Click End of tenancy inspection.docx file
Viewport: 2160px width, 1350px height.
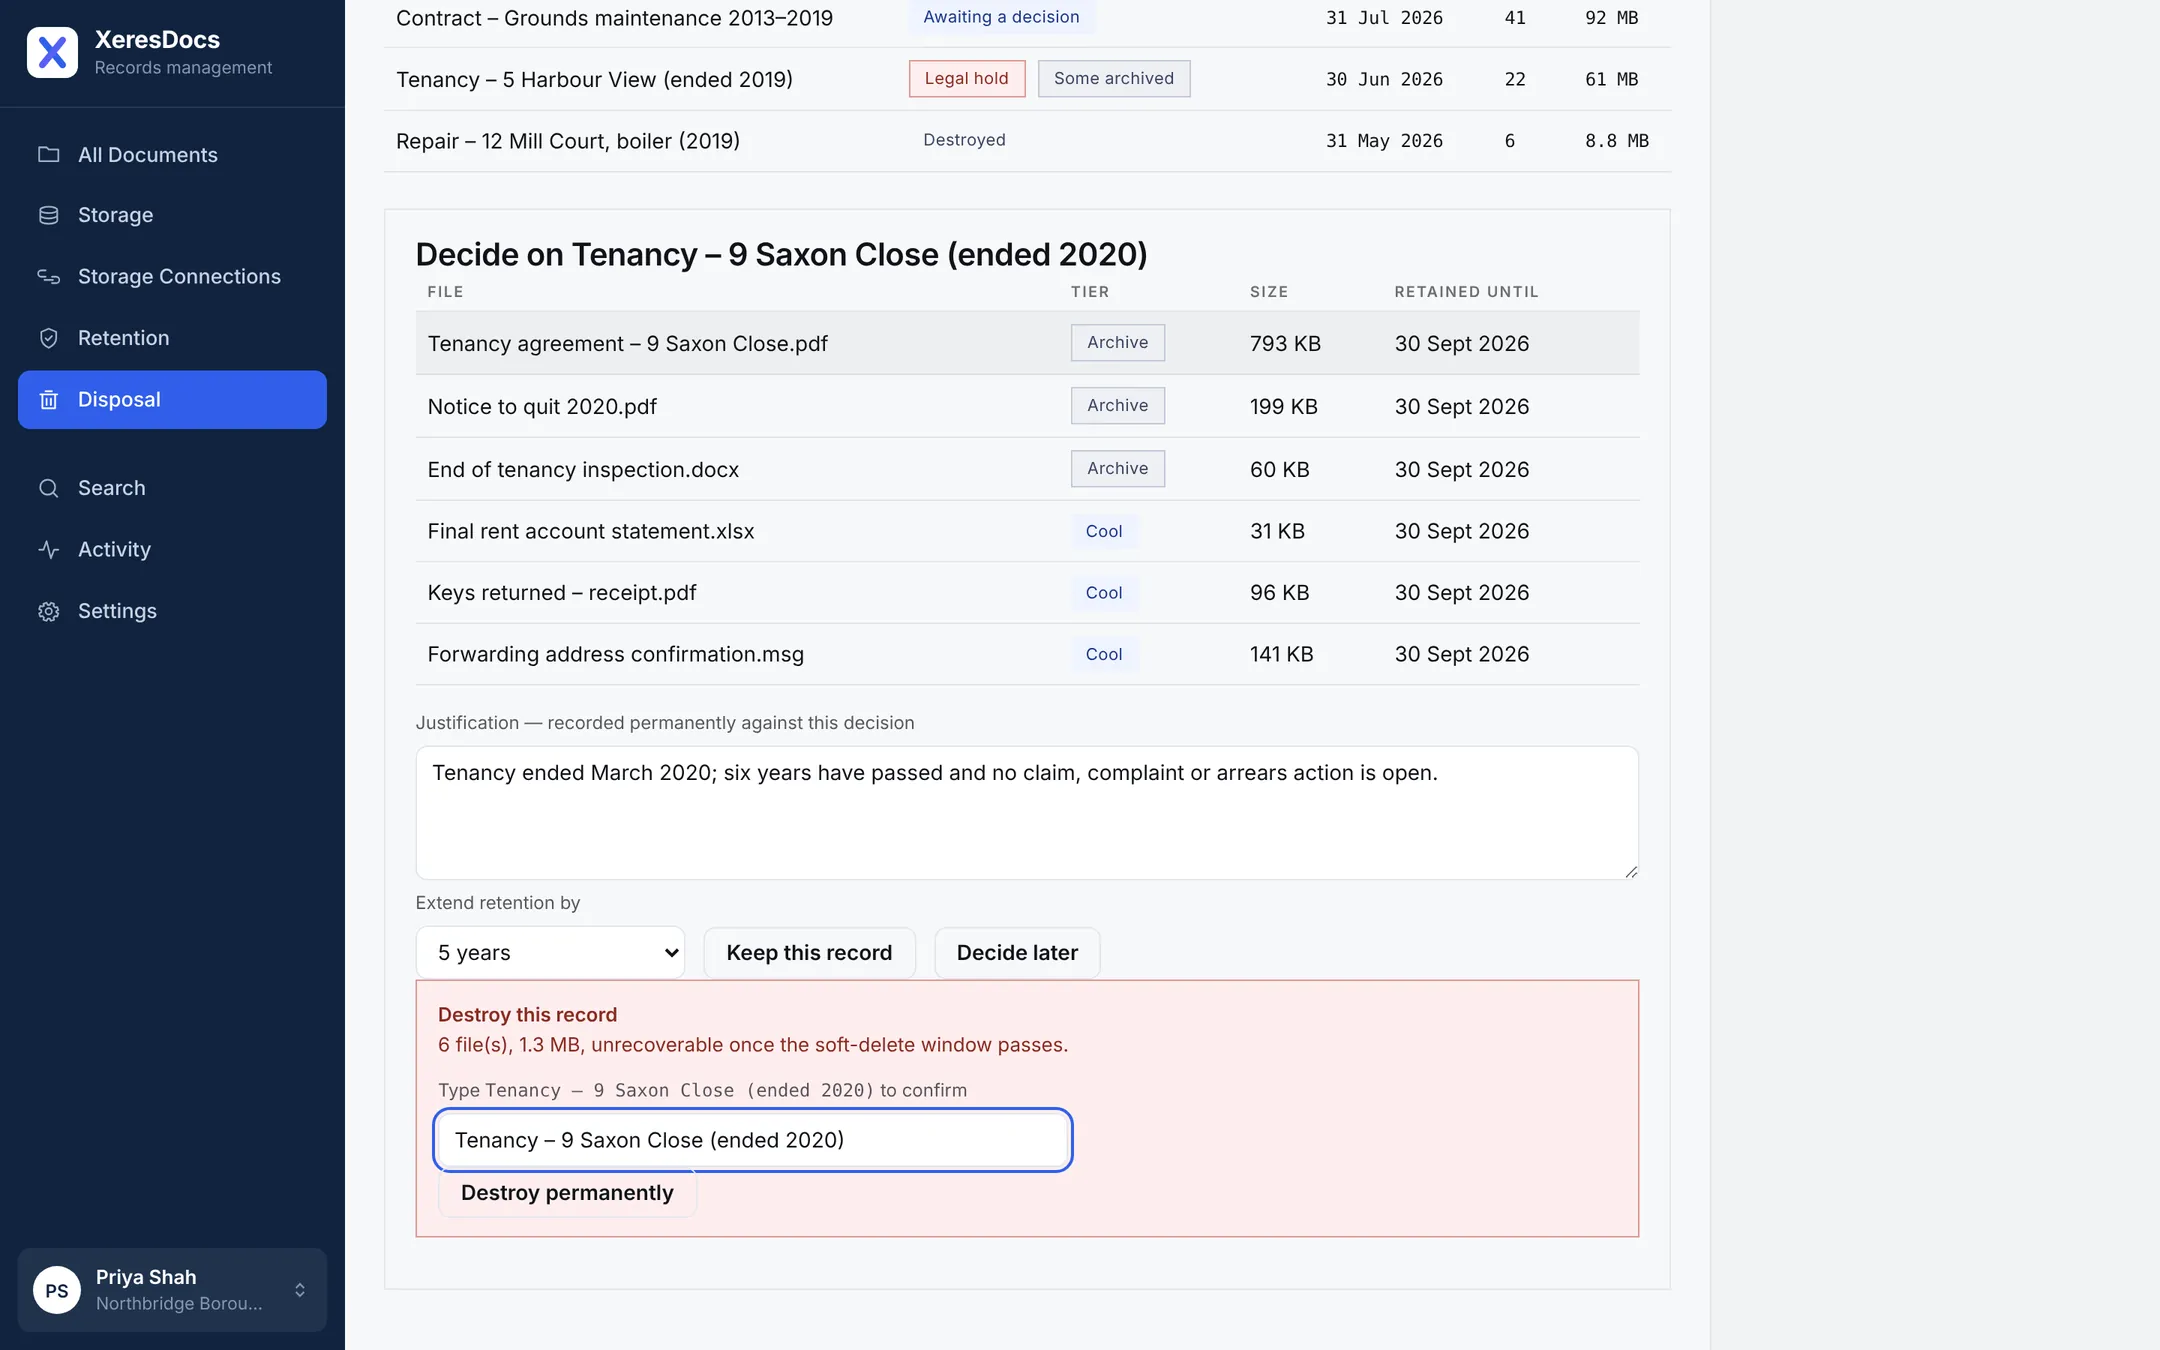point(583,470)
